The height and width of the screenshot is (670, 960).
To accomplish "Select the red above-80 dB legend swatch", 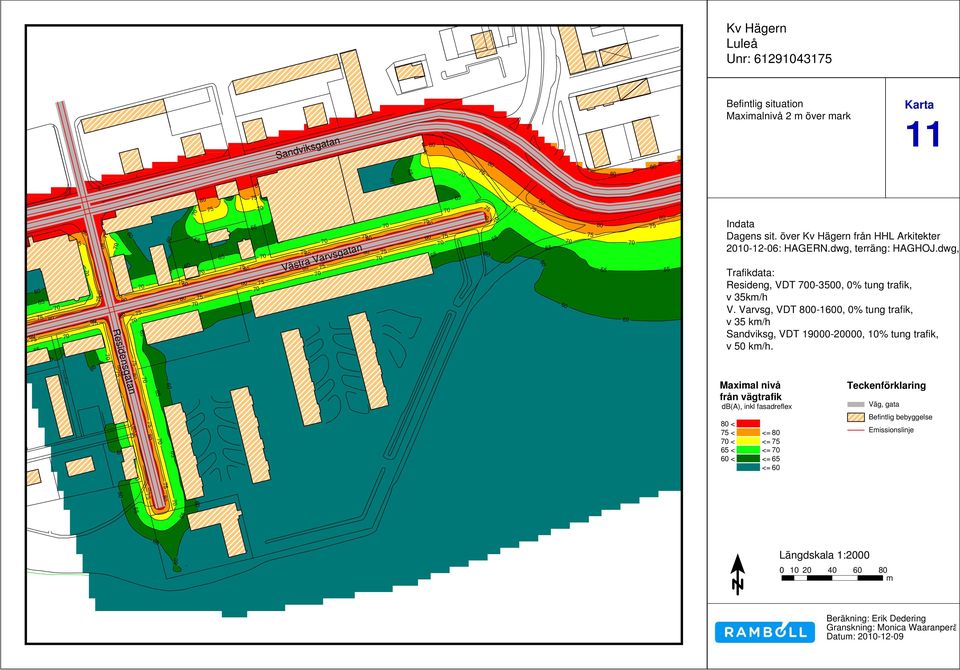I will pyautogui.click(x=748, y=423).
